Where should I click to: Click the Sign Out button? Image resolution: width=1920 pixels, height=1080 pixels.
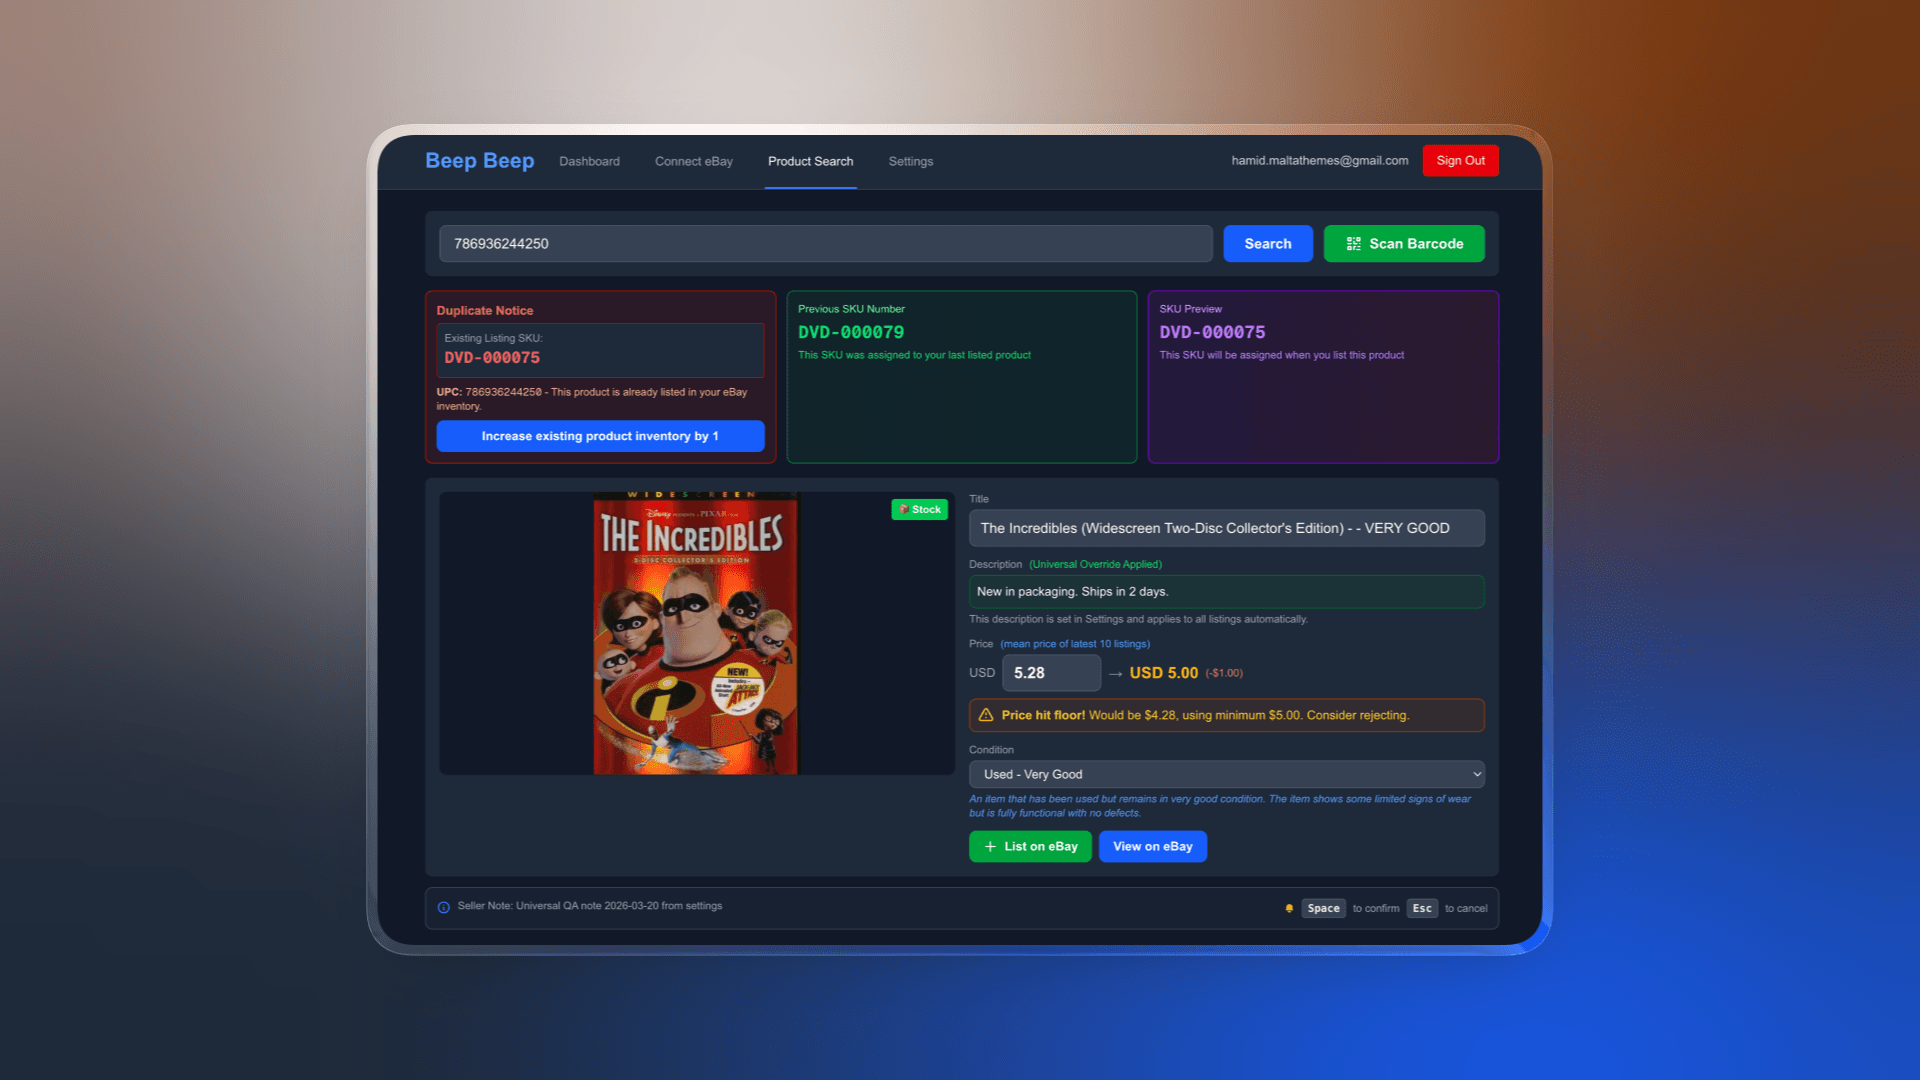(x=1460, y=160)
